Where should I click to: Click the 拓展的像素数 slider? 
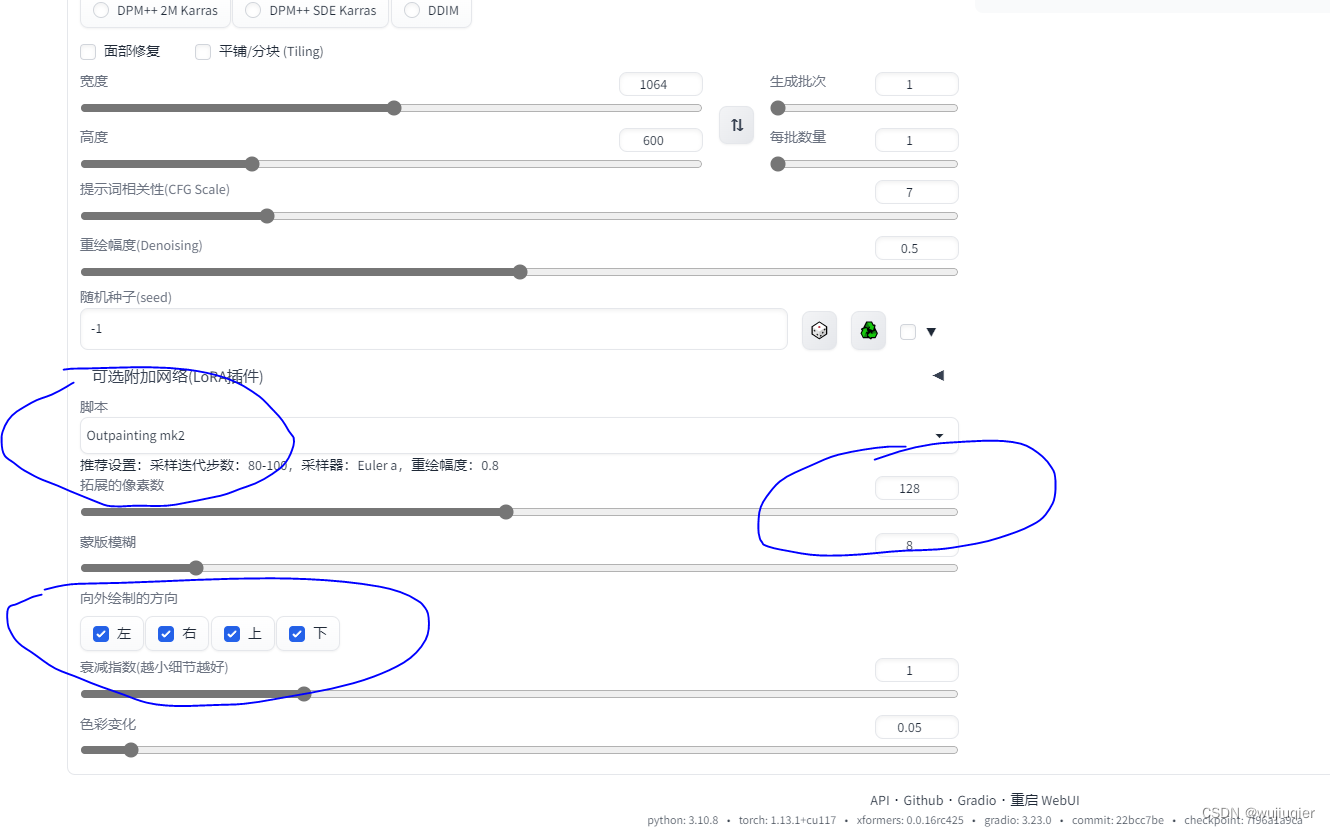point(519,512)
